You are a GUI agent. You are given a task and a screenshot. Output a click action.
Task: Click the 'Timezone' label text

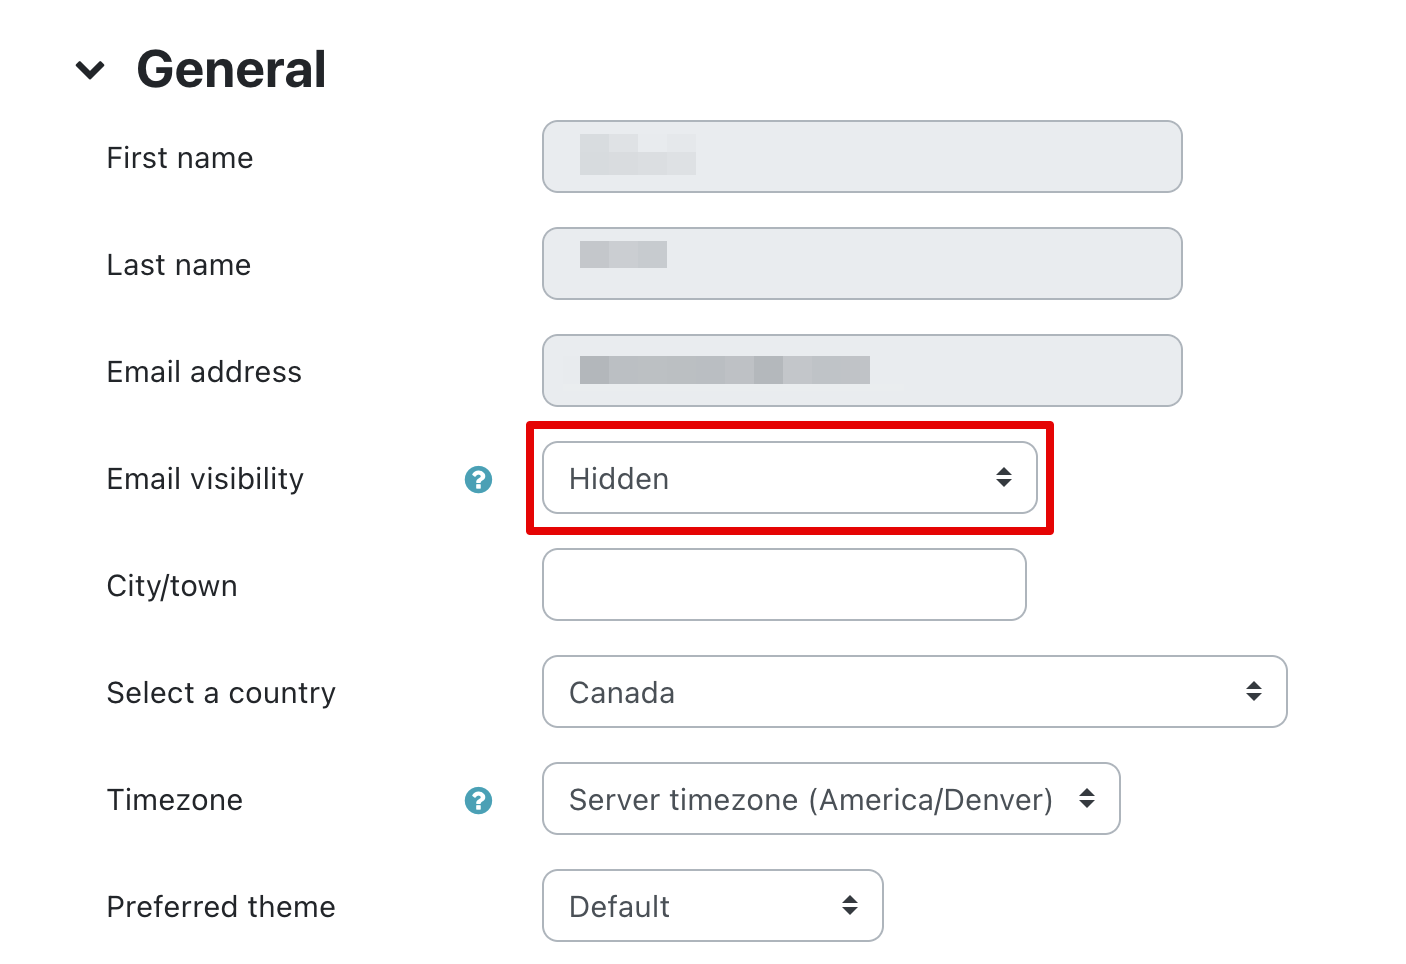point(175,800)
